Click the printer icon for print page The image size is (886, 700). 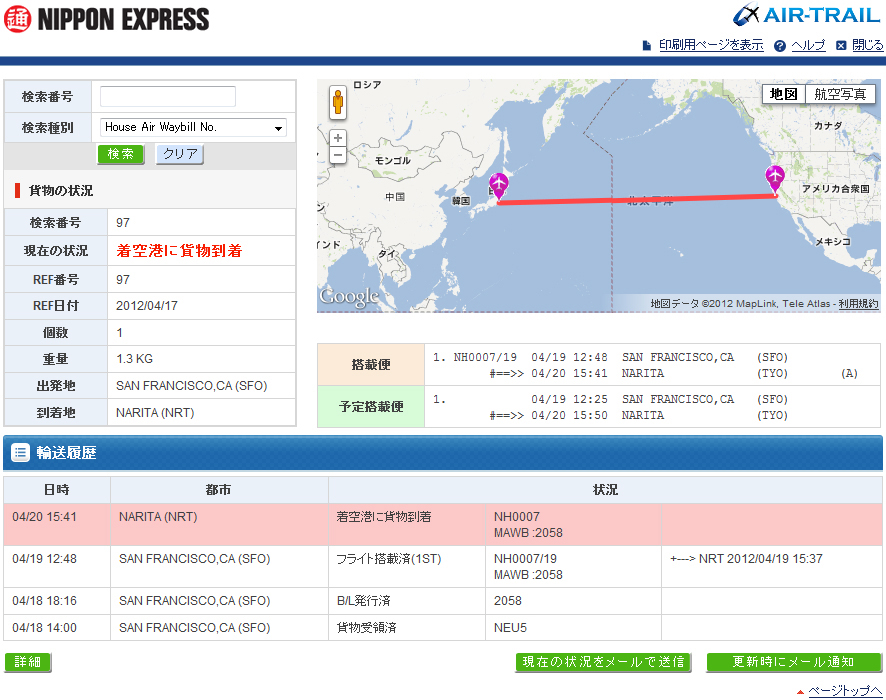coord(647,45)
